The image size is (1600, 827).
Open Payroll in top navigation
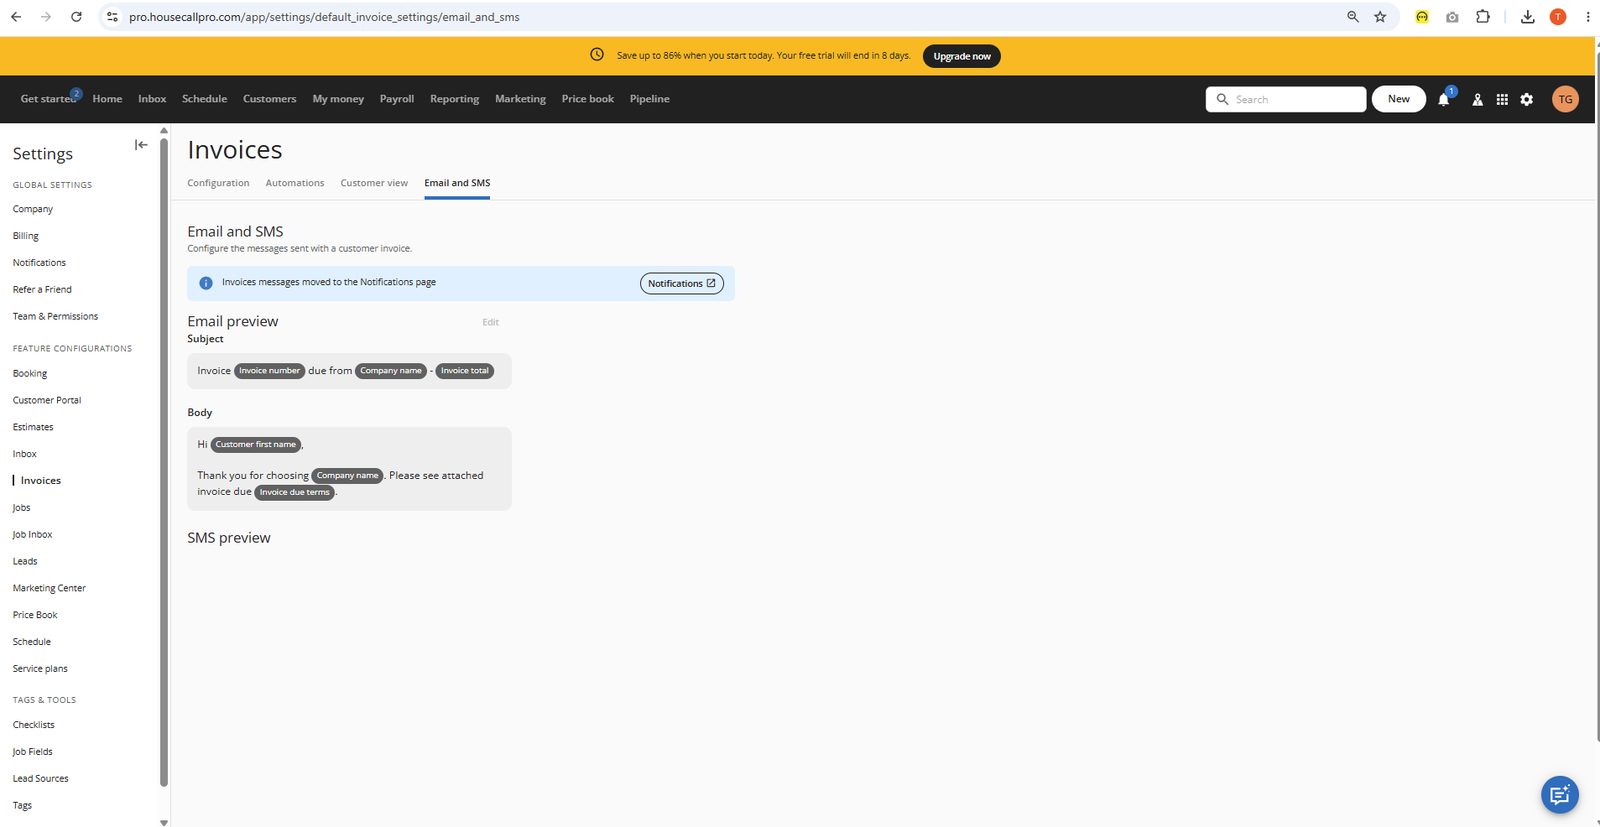click(x=397, y=99)
